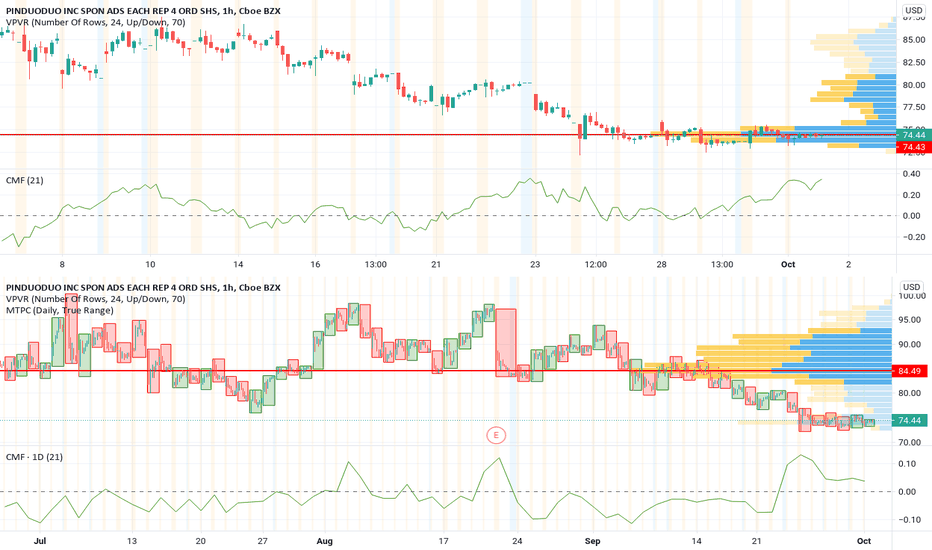Click the 'Jul' label on lower time axis
This screenshot has height=550, width=932.
(40, 541)
